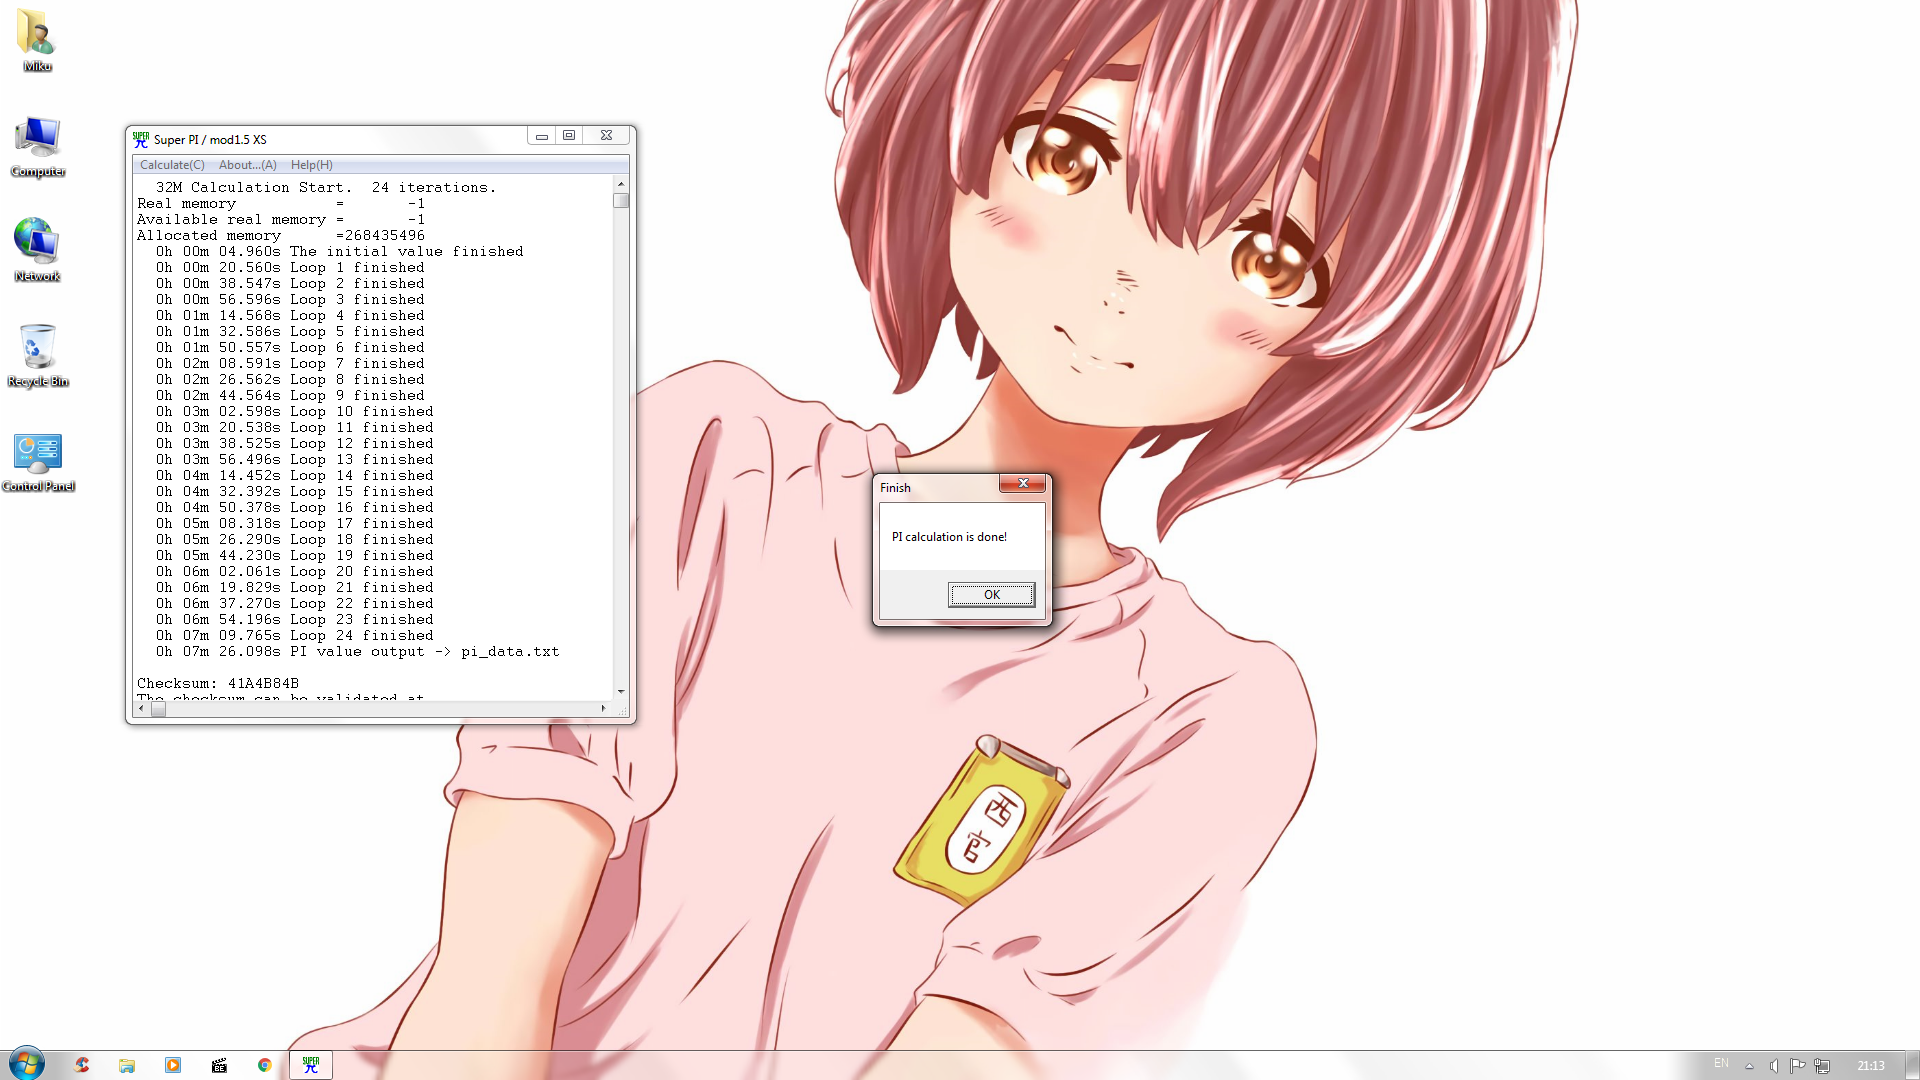Viewport: 1920px width, 1080px height.
Task: Click the vertical scrollbar up arrow in Super PI
Action: pos(621,184)
